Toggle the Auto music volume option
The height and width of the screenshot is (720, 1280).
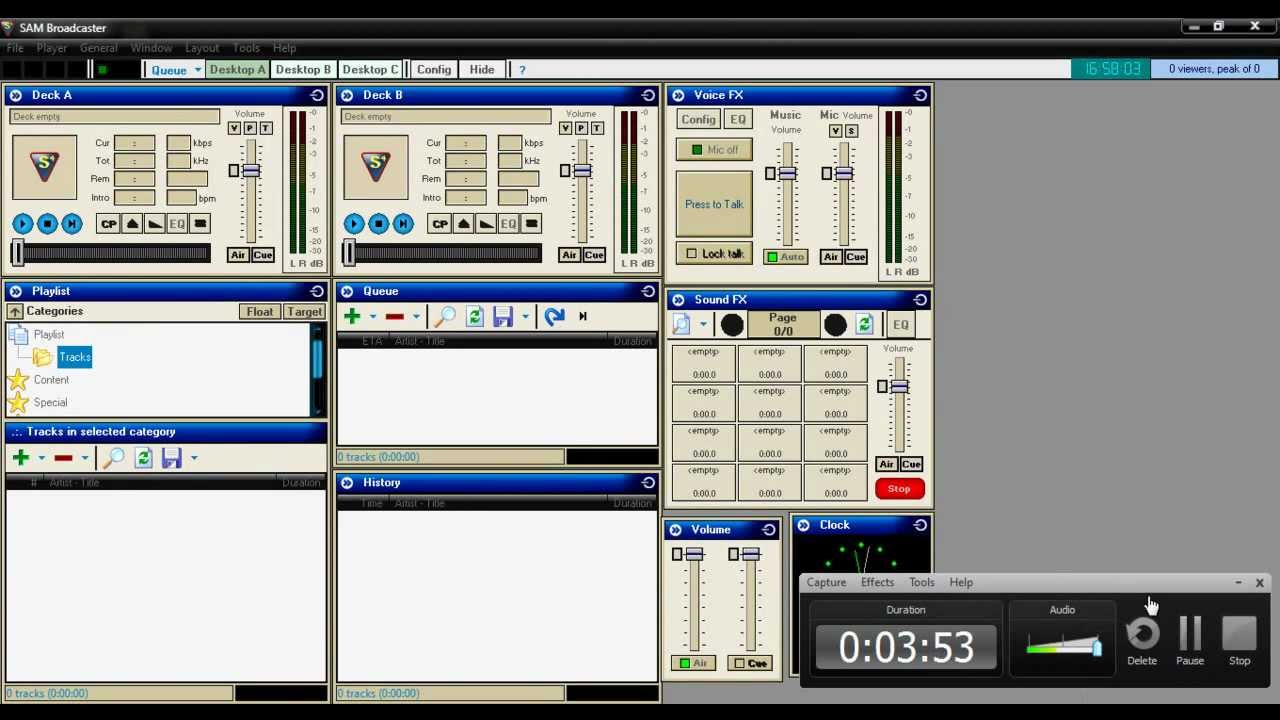785,257
